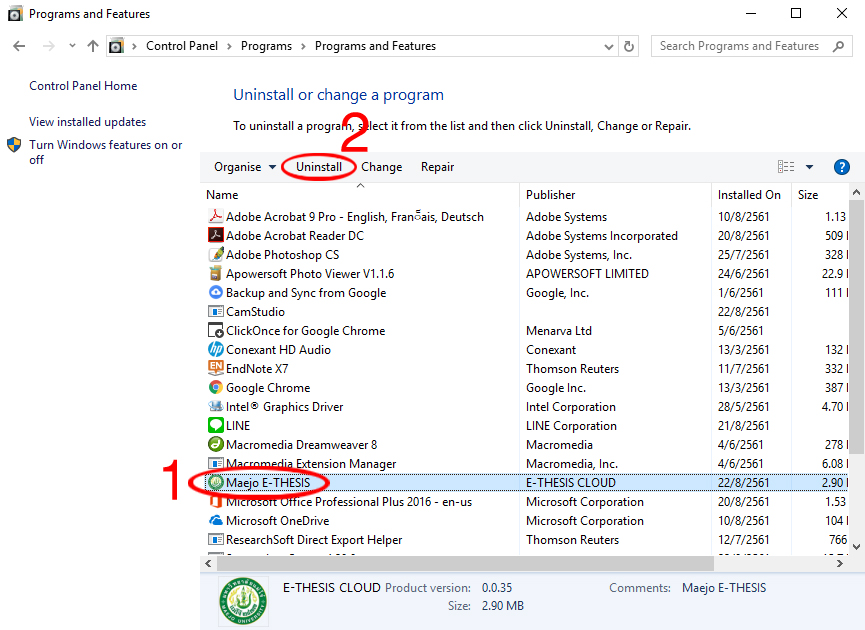Image resolution: width=865 pixels, height=630 pixels.
Task: Select the Google Chrome program name
Action: pos(268,388)
